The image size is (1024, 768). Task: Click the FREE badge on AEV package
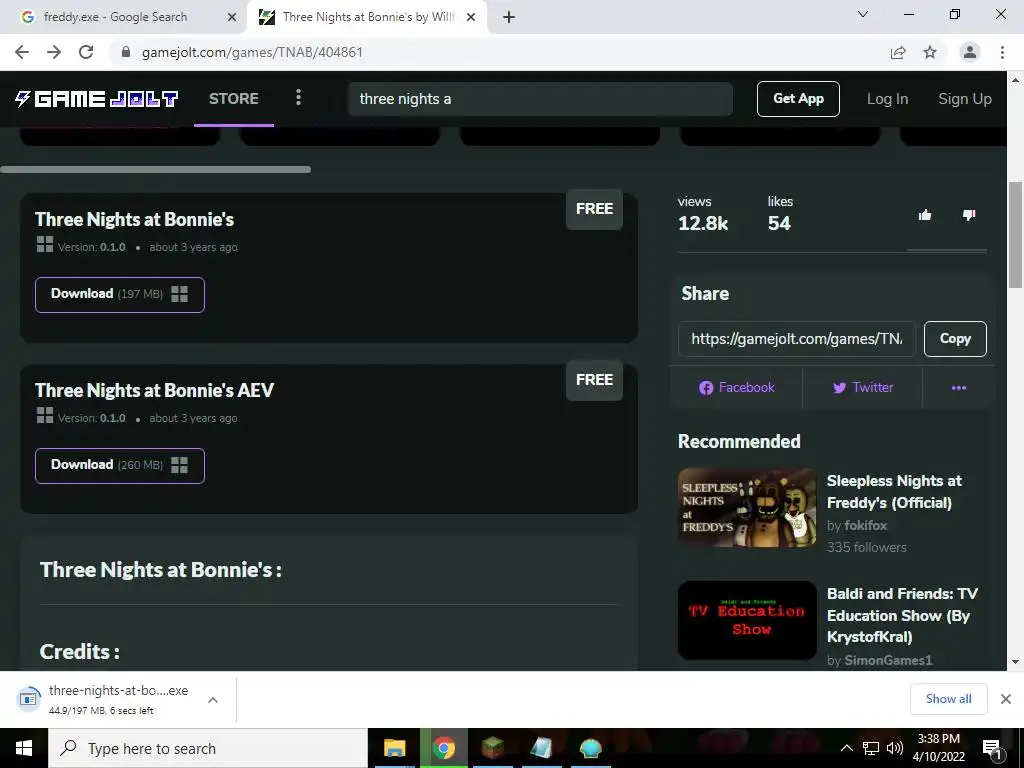(x=594, y=380)
